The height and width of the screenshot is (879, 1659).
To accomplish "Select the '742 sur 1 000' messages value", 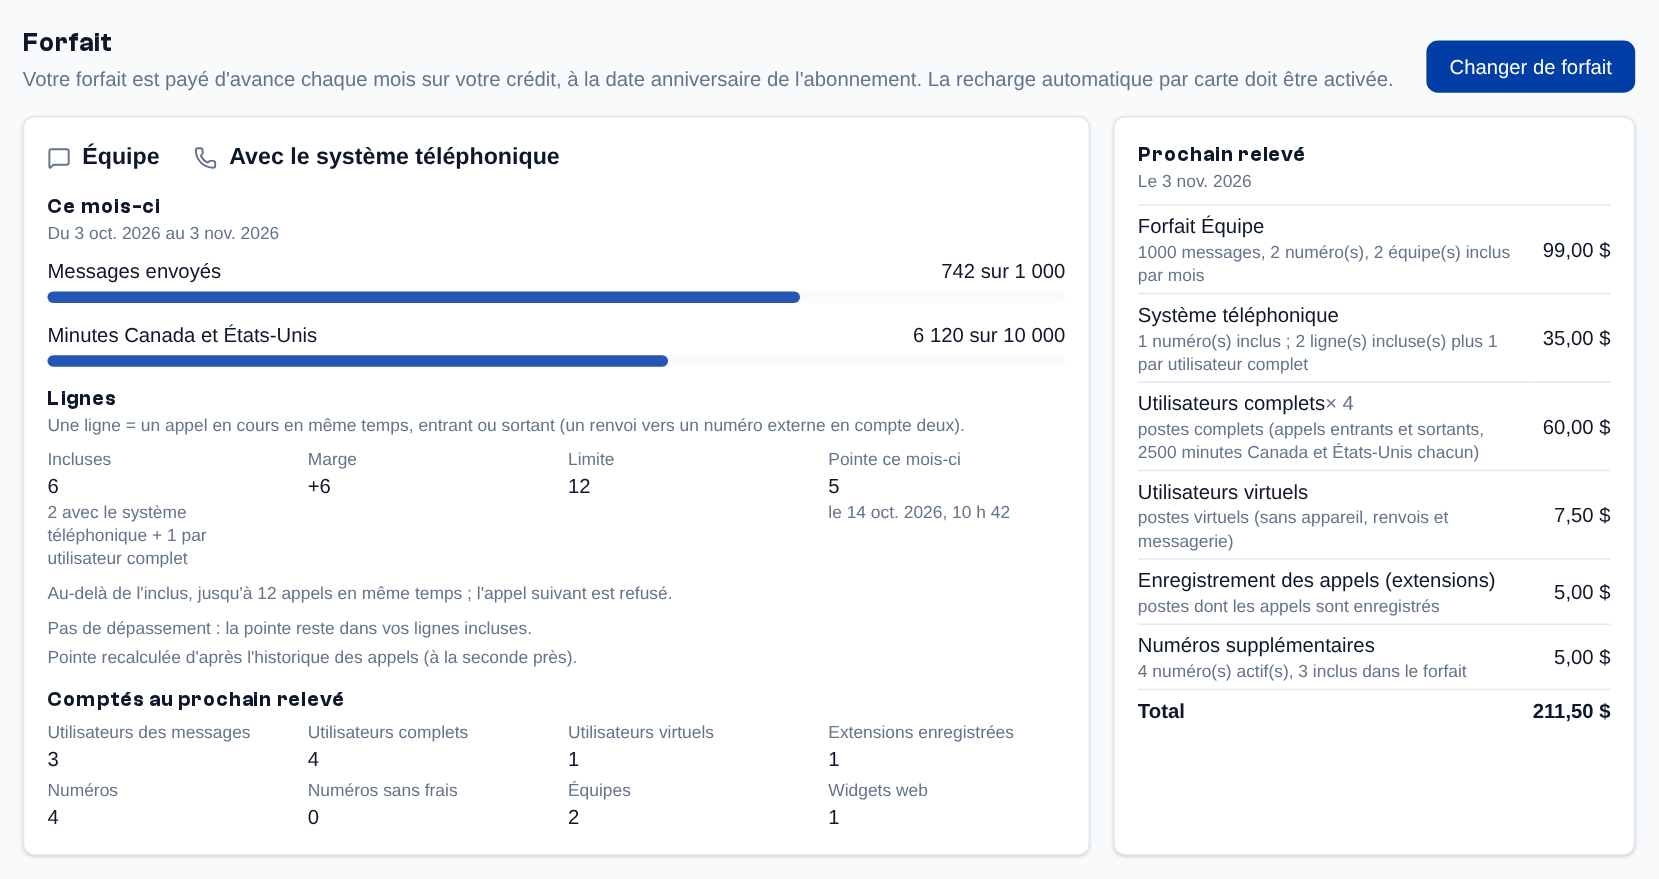I will pos(1003,271).
